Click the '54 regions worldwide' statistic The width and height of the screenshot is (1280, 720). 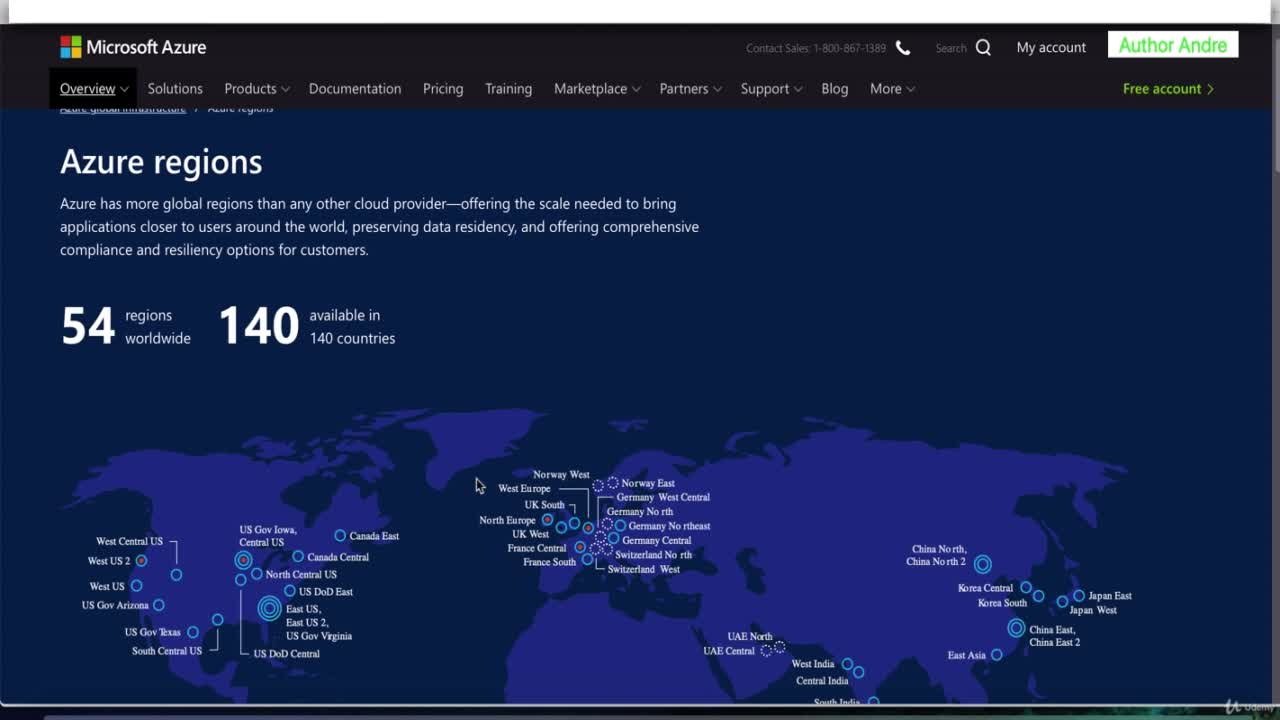126,326
